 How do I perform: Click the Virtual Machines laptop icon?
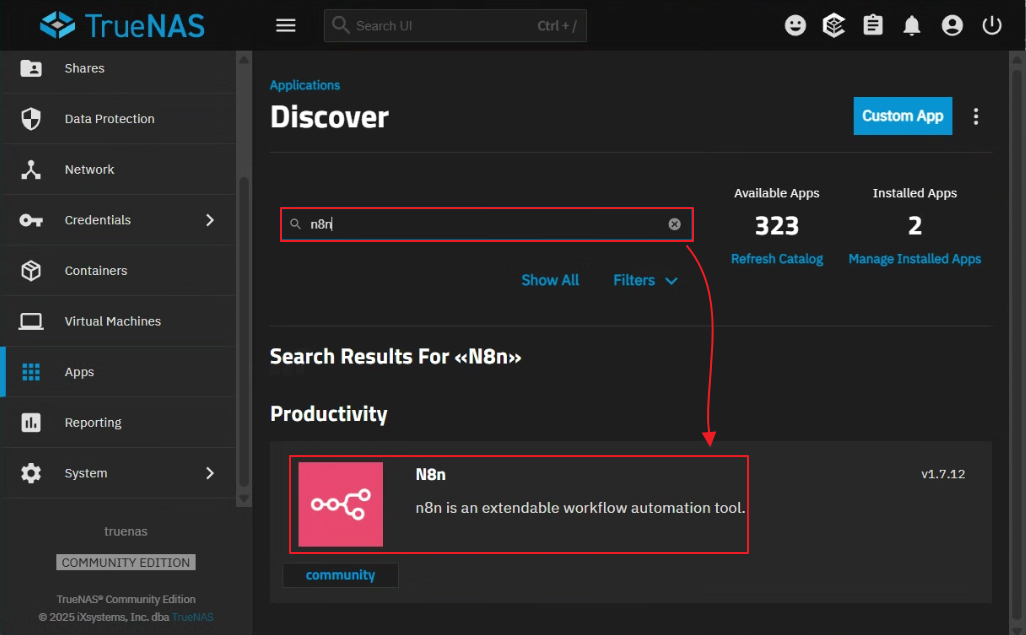(31, 321)
